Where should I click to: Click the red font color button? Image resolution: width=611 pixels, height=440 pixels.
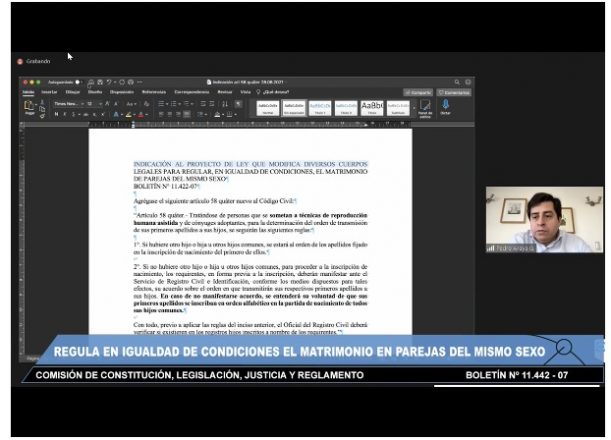141,114
